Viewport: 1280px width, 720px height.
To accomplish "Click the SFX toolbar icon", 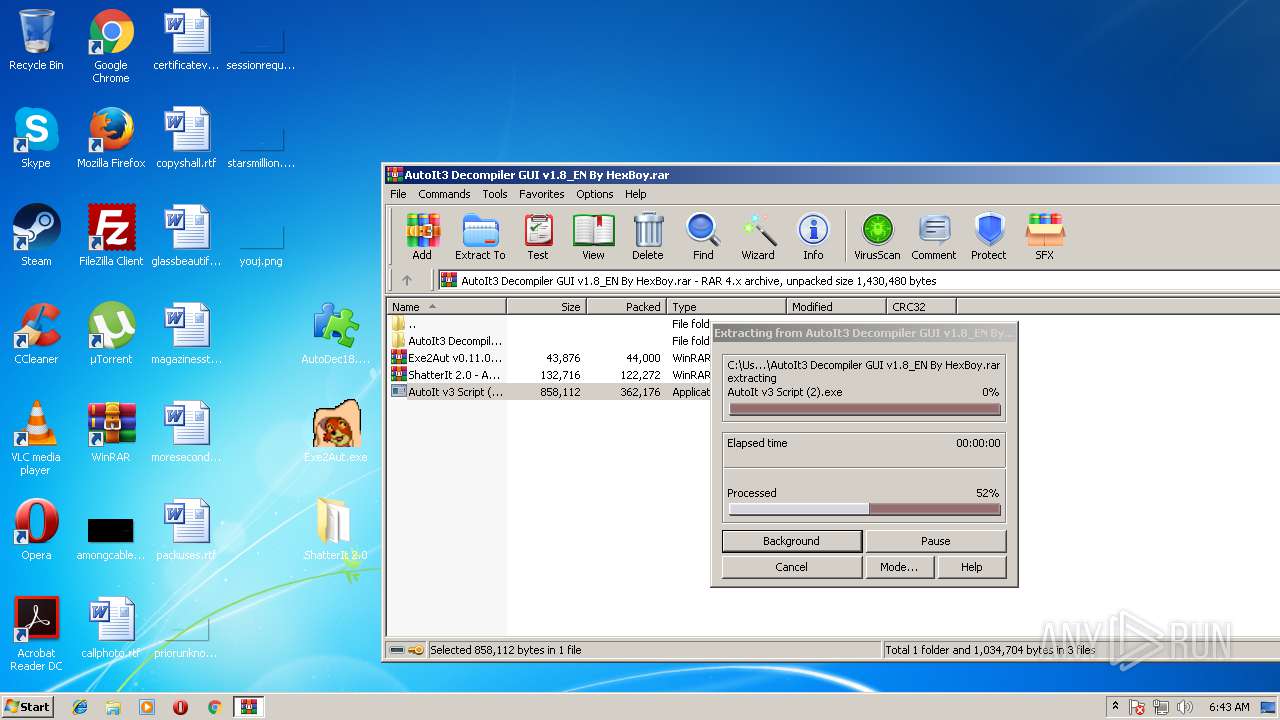I will [x=1044, y=237].
